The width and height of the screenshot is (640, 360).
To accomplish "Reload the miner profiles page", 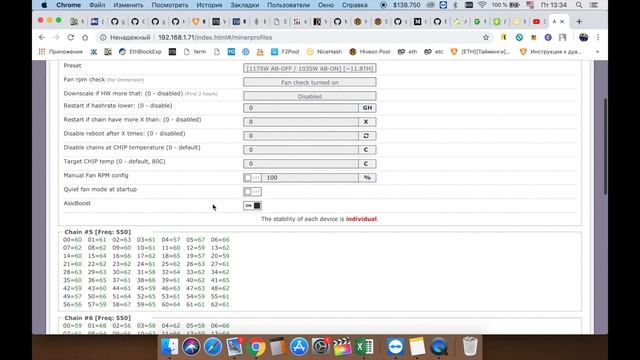I will (x=71, y=37).
